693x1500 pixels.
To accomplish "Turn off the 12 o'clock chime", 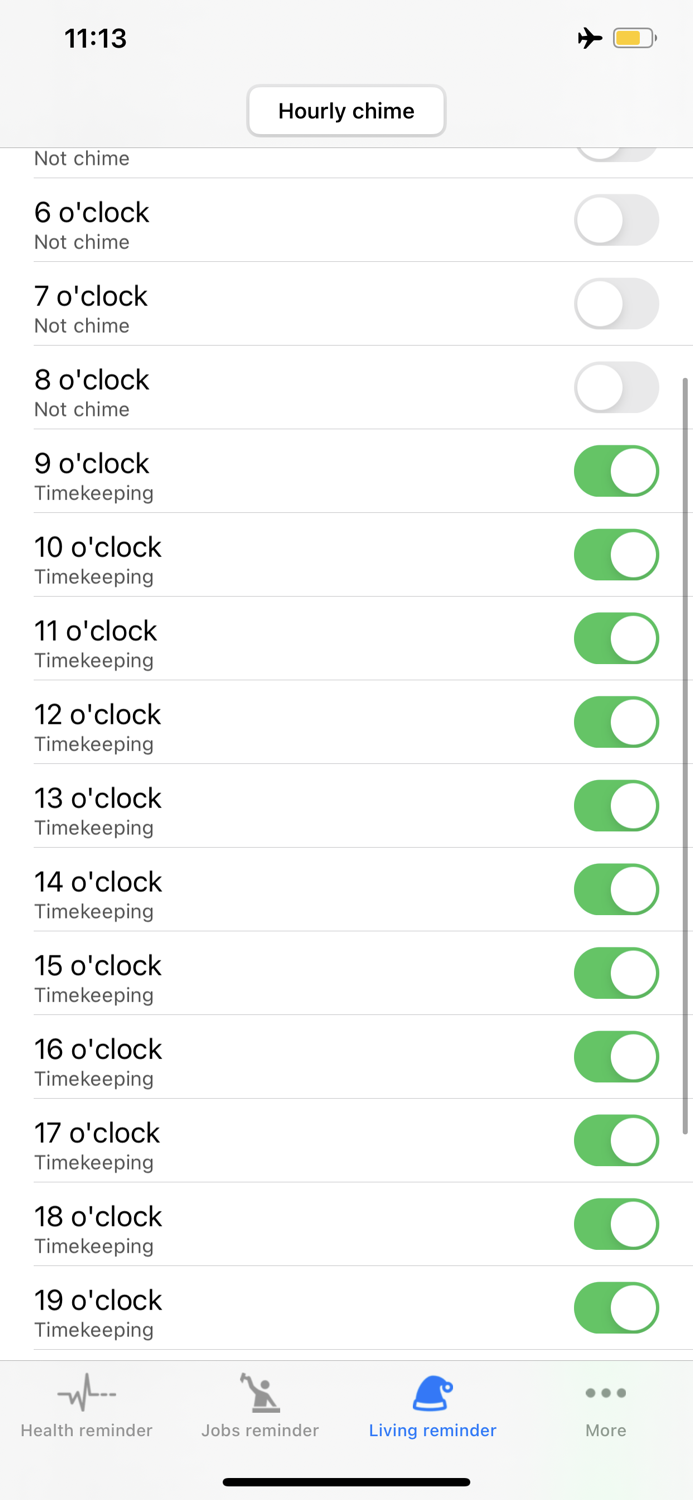I will pyautogui.click(x=616, y=722).
